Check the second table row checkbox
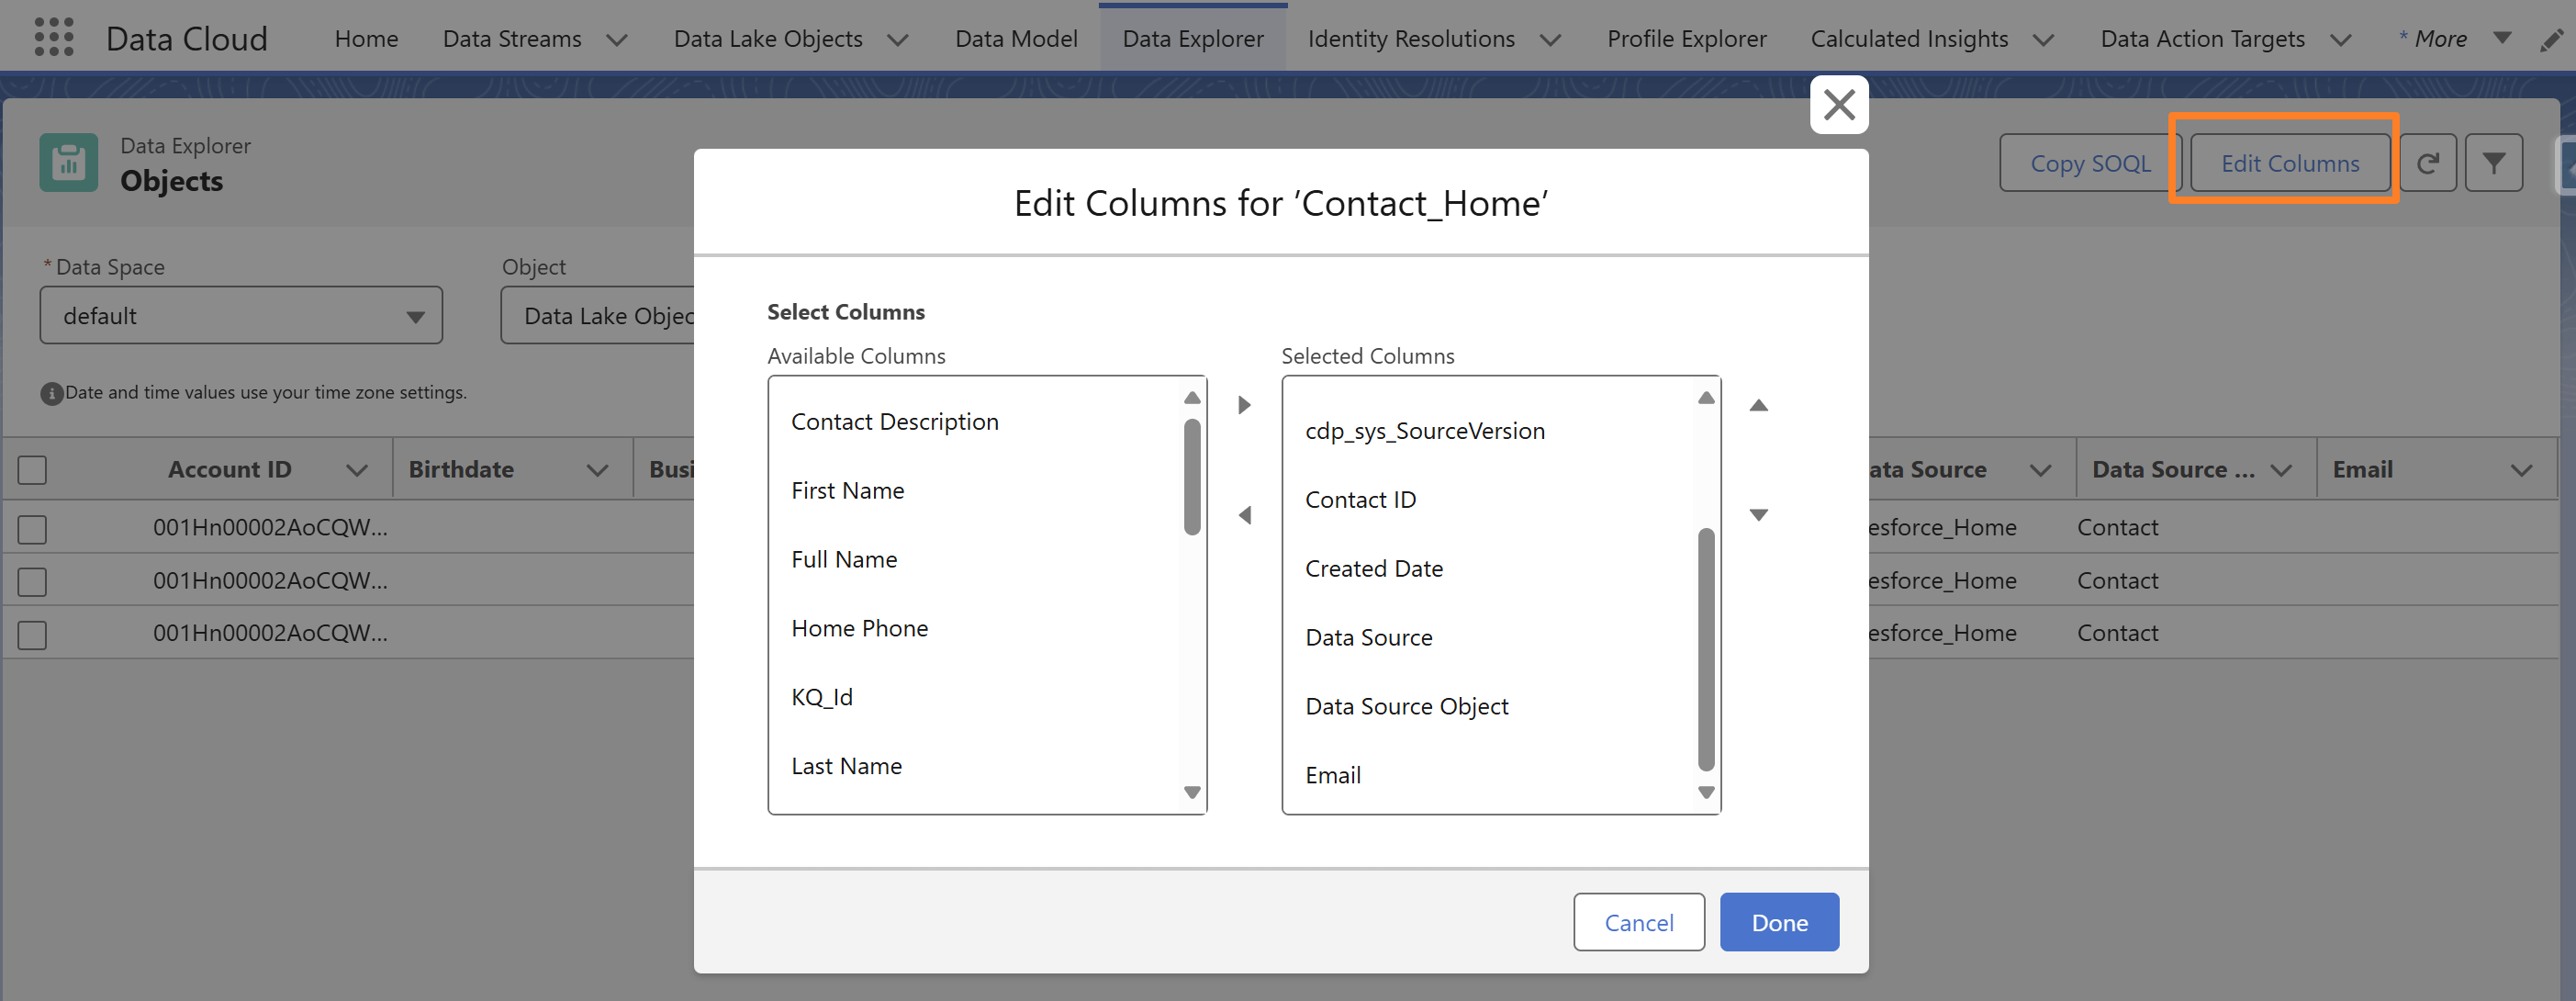 (x=32, y=581)
